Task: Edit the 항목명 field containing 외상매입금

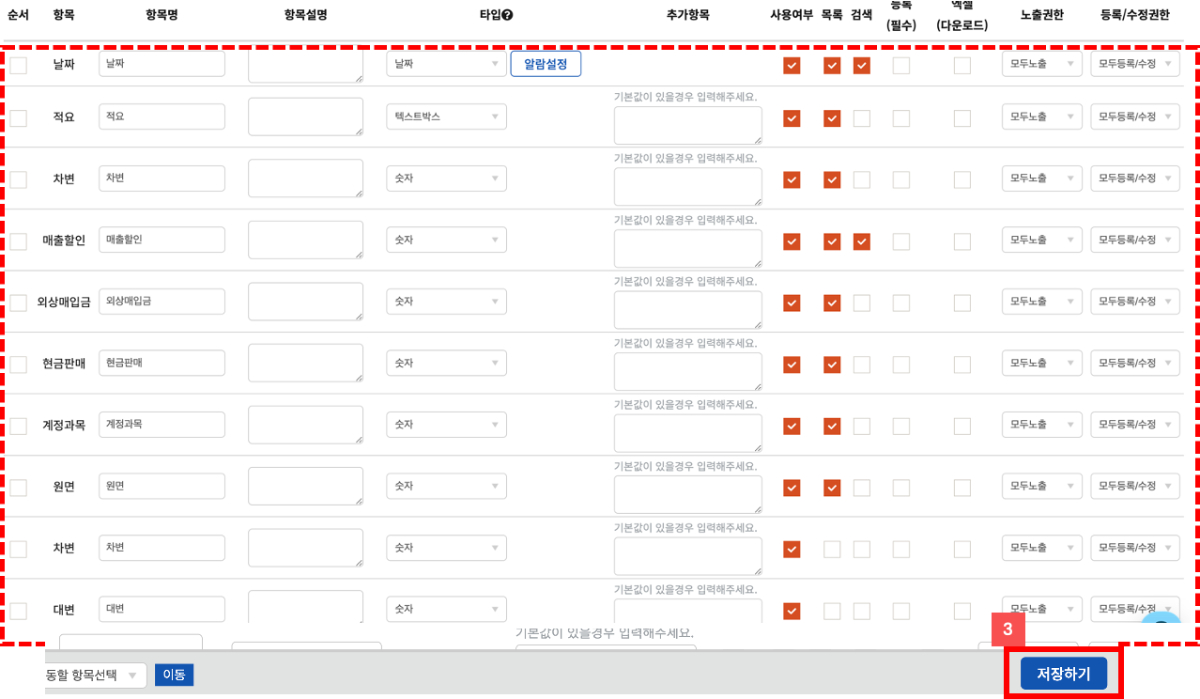Action: pos(162,301)
